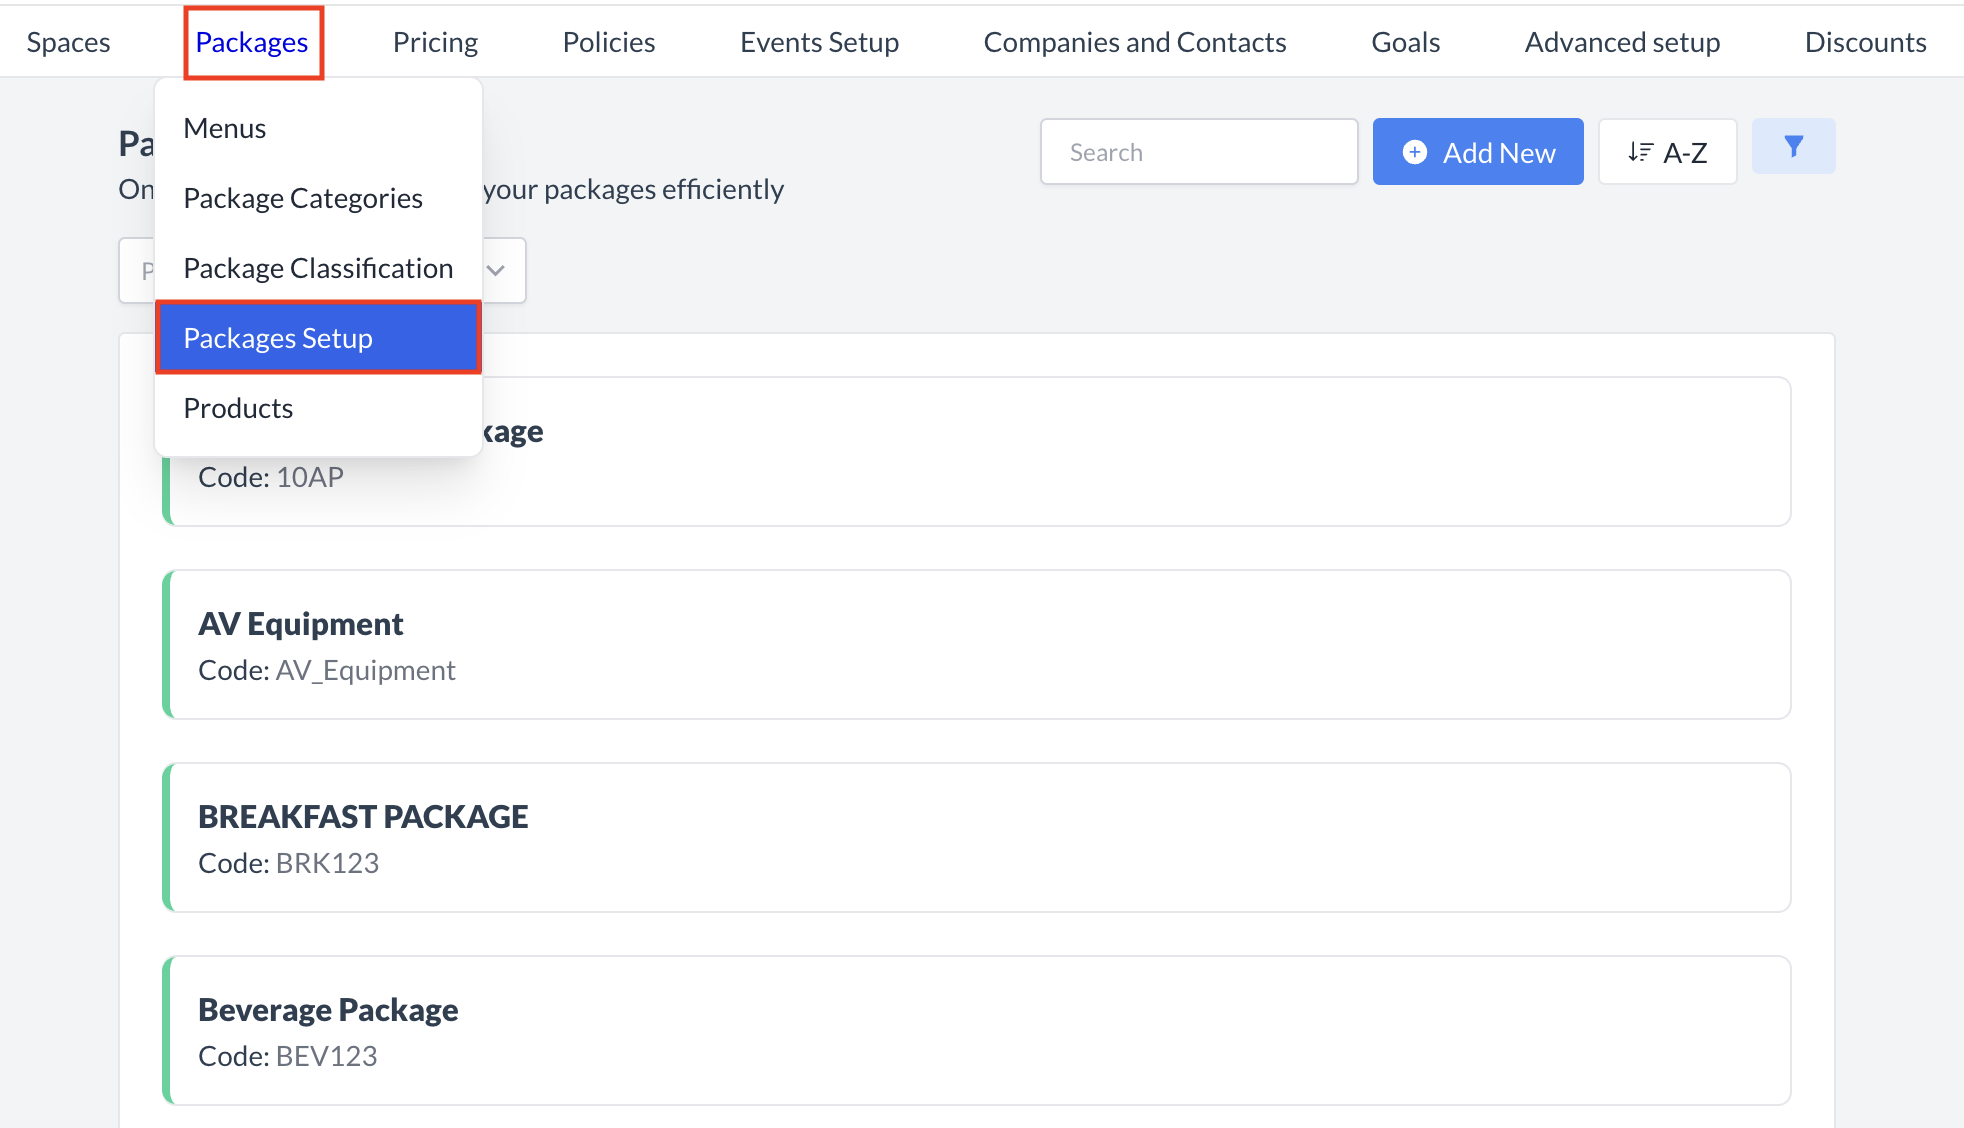The image size is (1964, 1128).
Task: Open the Menus option
Action: [224, 127]
